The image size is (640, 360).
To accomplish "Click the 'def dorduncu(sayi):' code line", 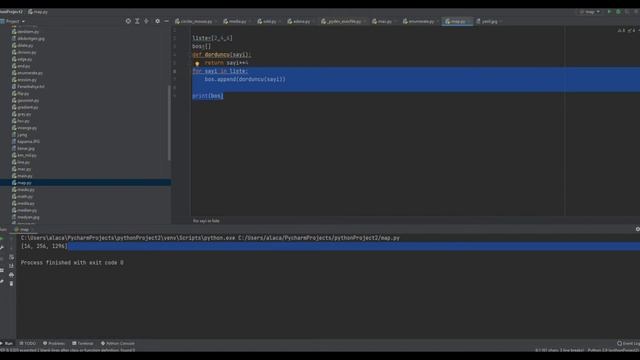I will 222,55.
